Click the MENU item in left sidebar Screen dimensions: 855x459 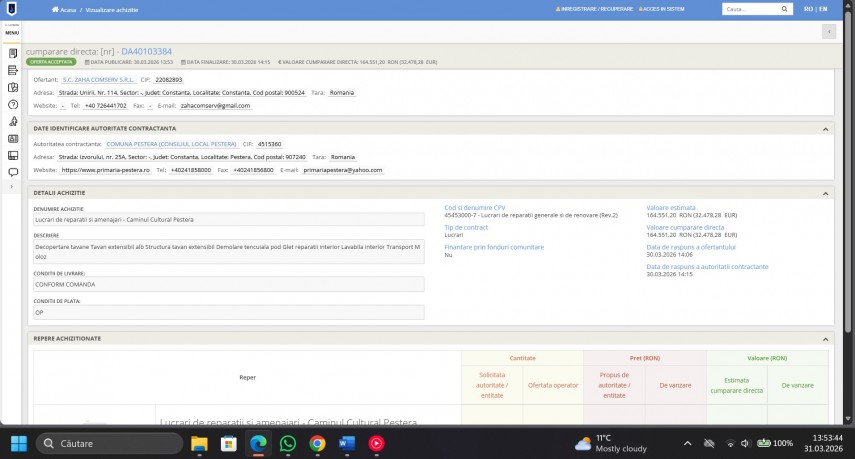click(x=12, y=32)
